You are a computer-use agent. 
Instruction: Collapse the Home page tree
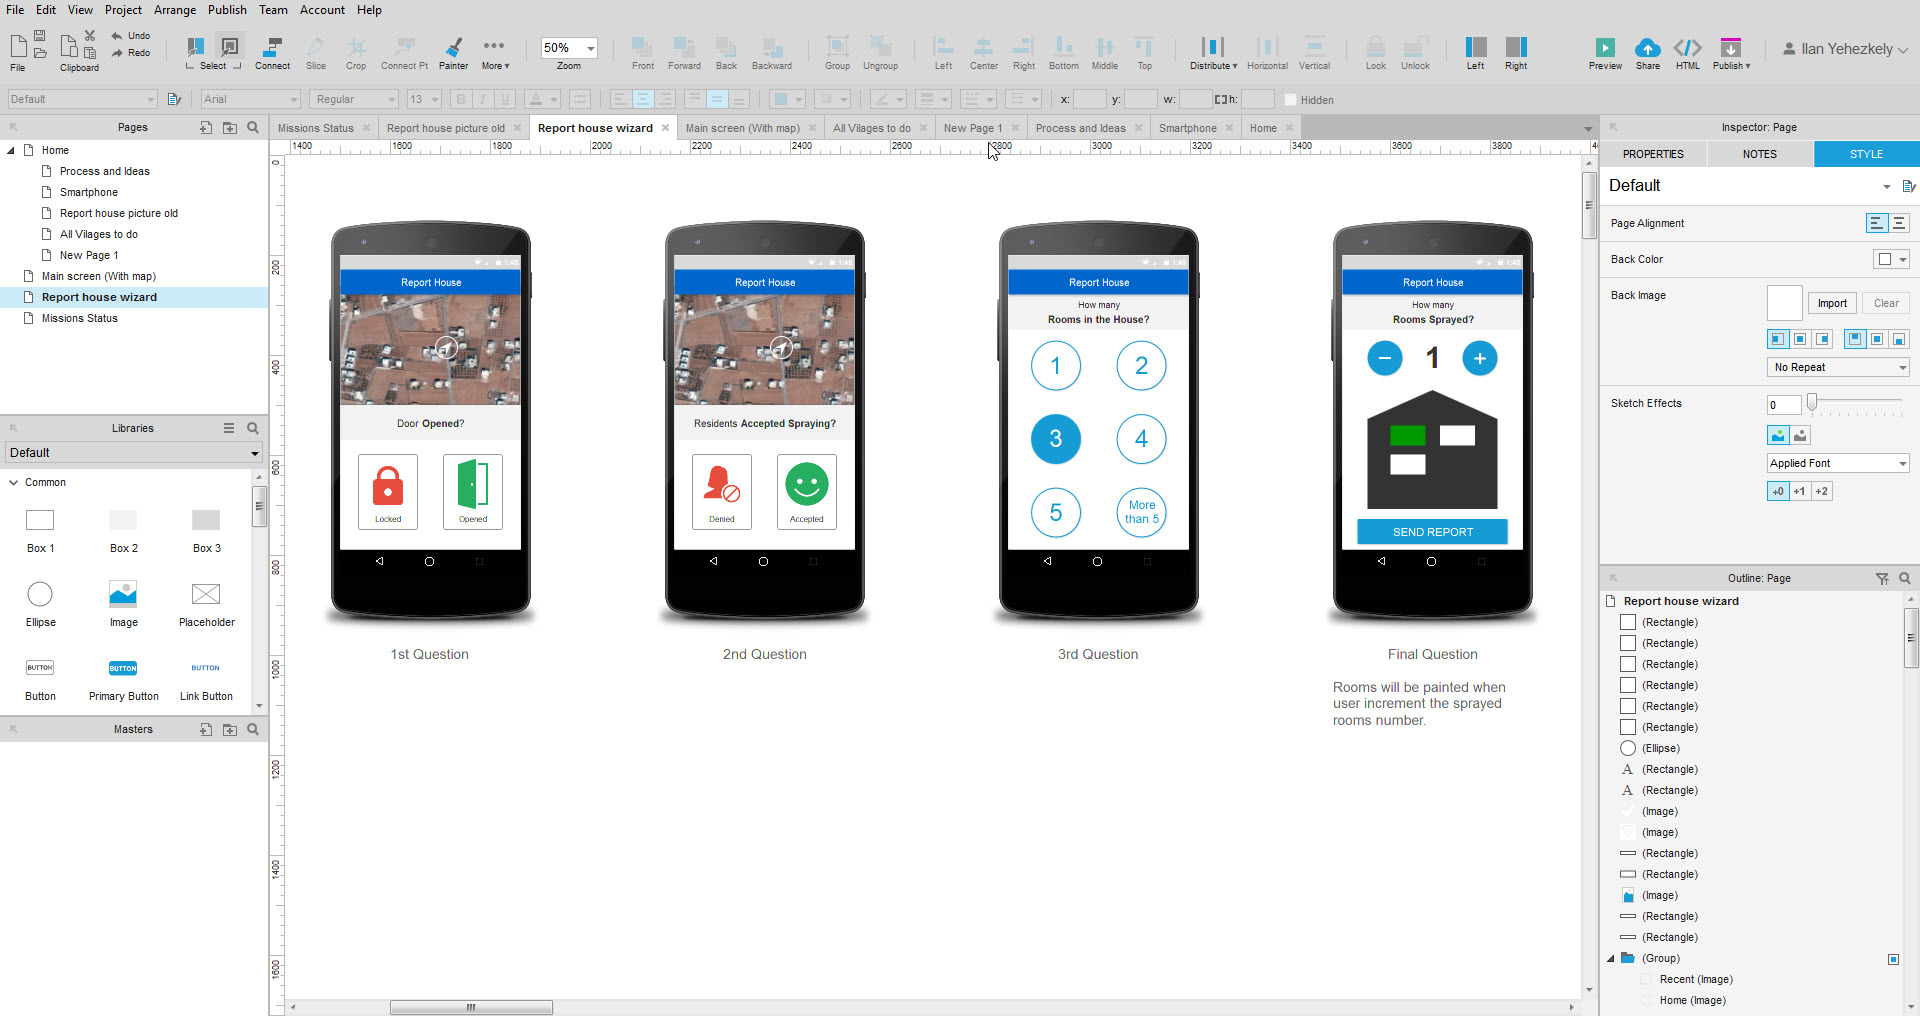pos(11,150)
